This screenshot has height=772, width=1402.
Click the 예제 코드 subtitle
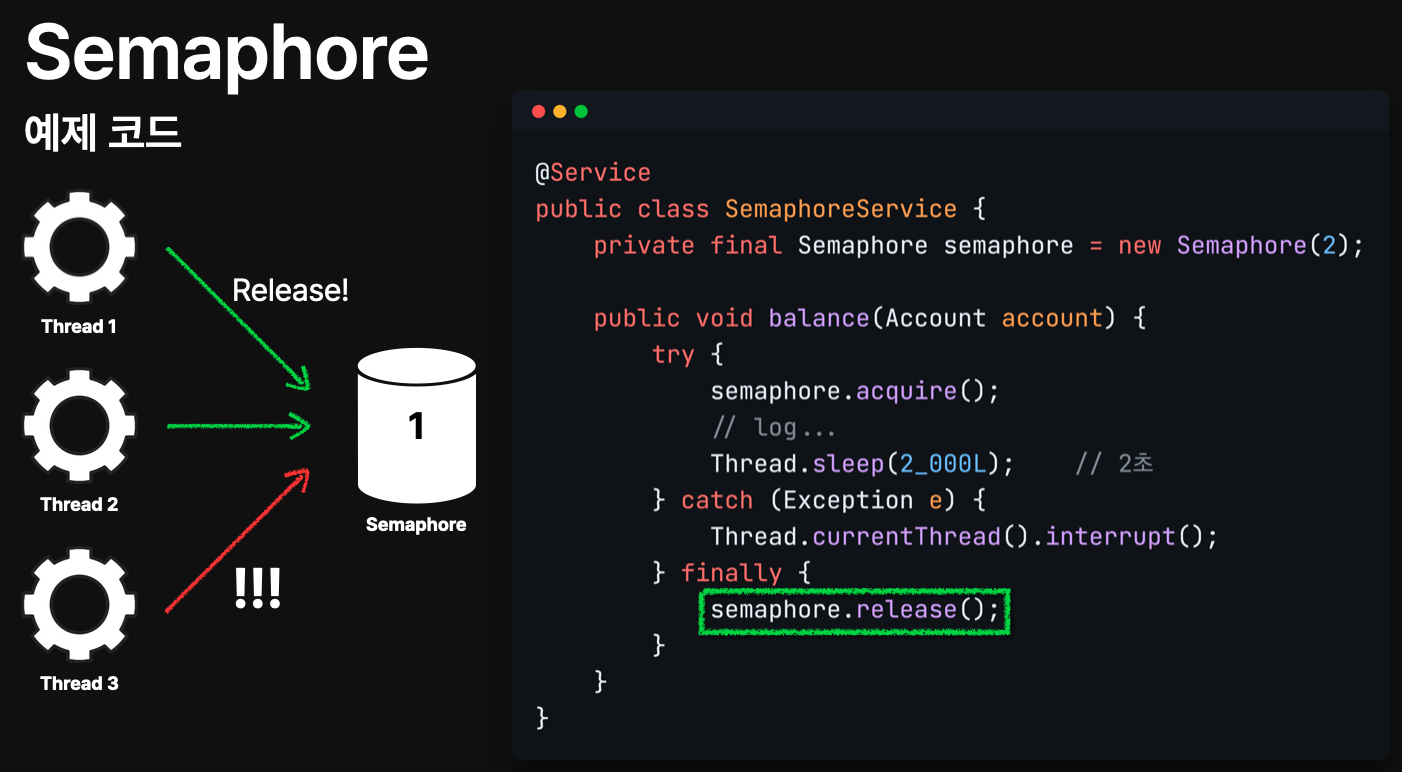click(103, 133)
